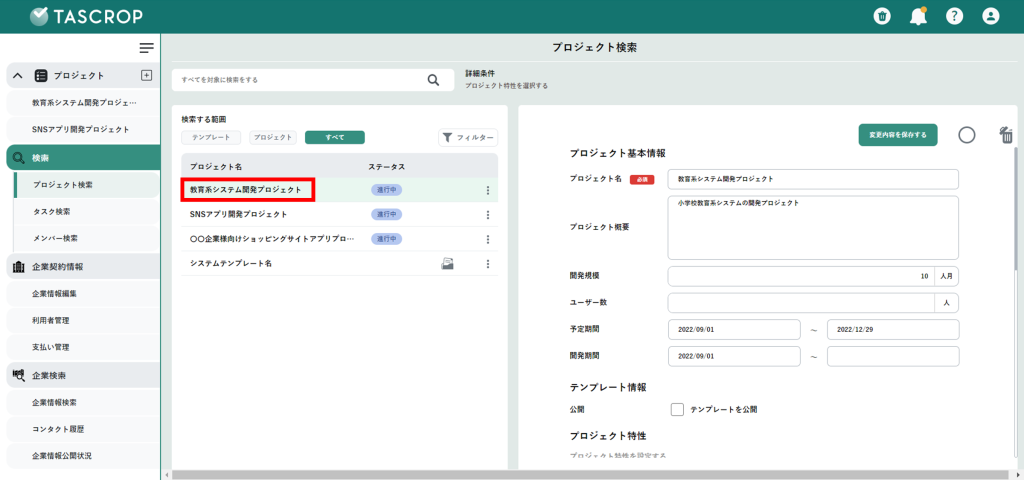
Task: Toggle the sidebar hamburger menu
Action: (x=146, y=48)
